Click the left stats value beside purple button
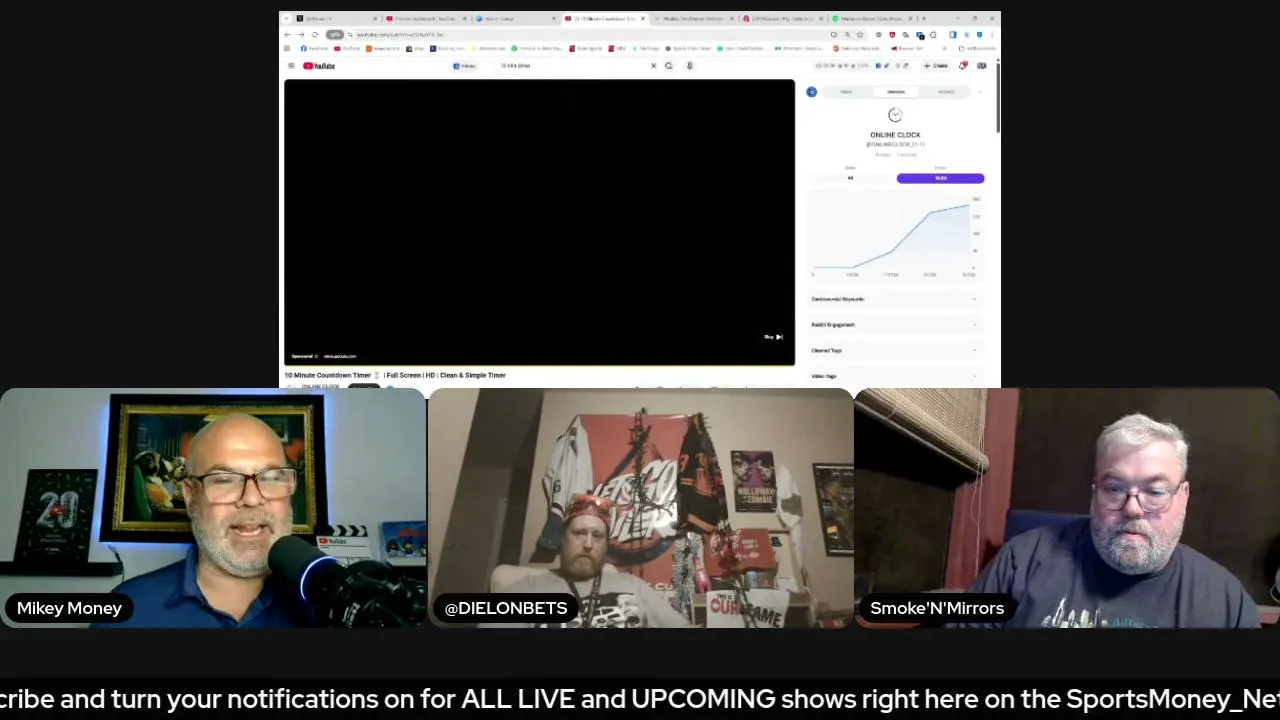This screenshot has height=720, width=1280. click(851, 178)
